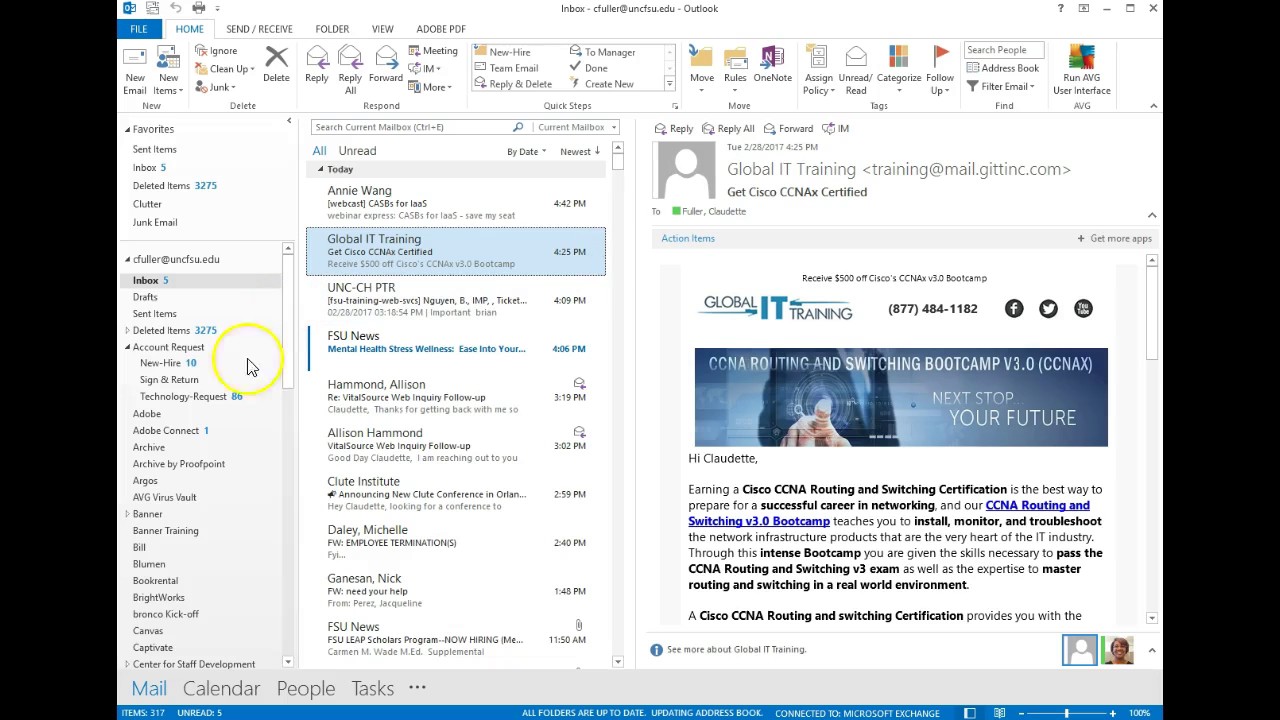Collapse the Account Request folder

pyautogui.click(x=127, y=347)
